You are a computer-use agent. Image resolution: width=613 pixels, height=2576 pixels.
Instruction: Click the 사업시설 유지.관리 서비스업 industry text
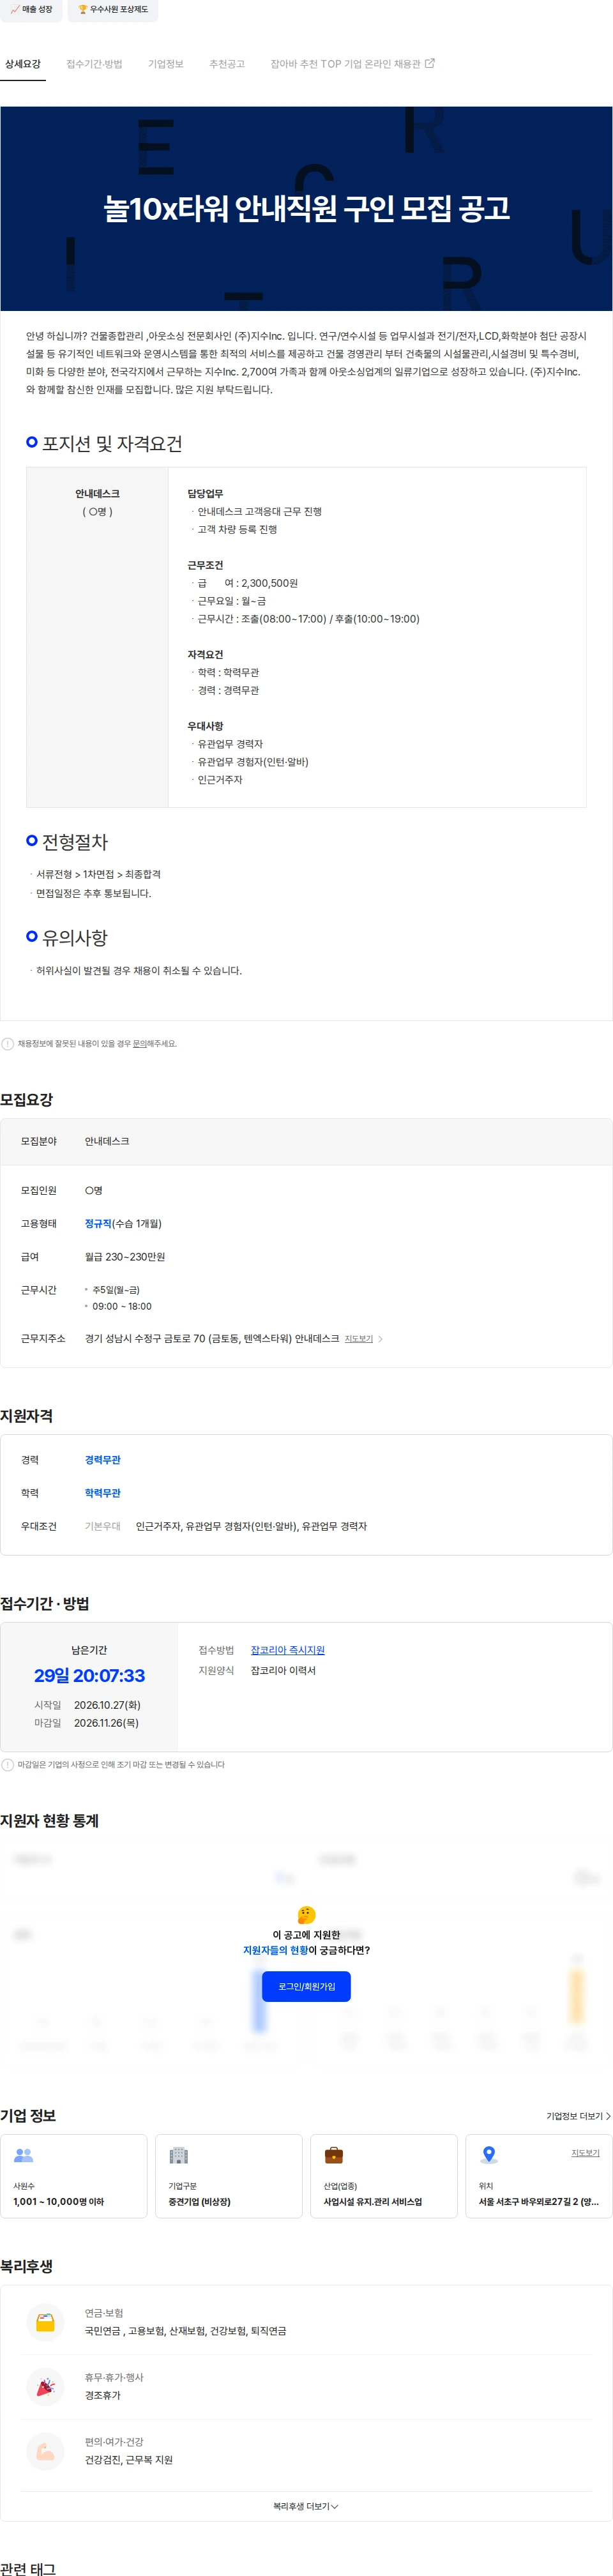373,2202
